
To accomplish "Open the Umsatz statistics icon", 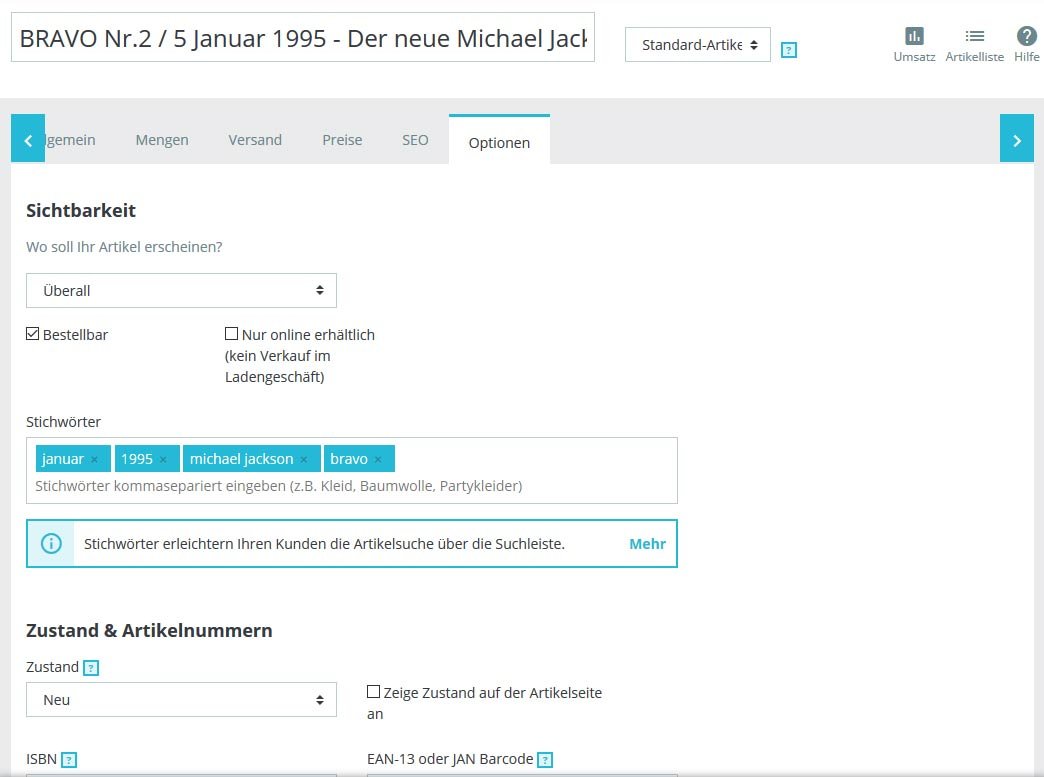I will click(x=914, y=37).
